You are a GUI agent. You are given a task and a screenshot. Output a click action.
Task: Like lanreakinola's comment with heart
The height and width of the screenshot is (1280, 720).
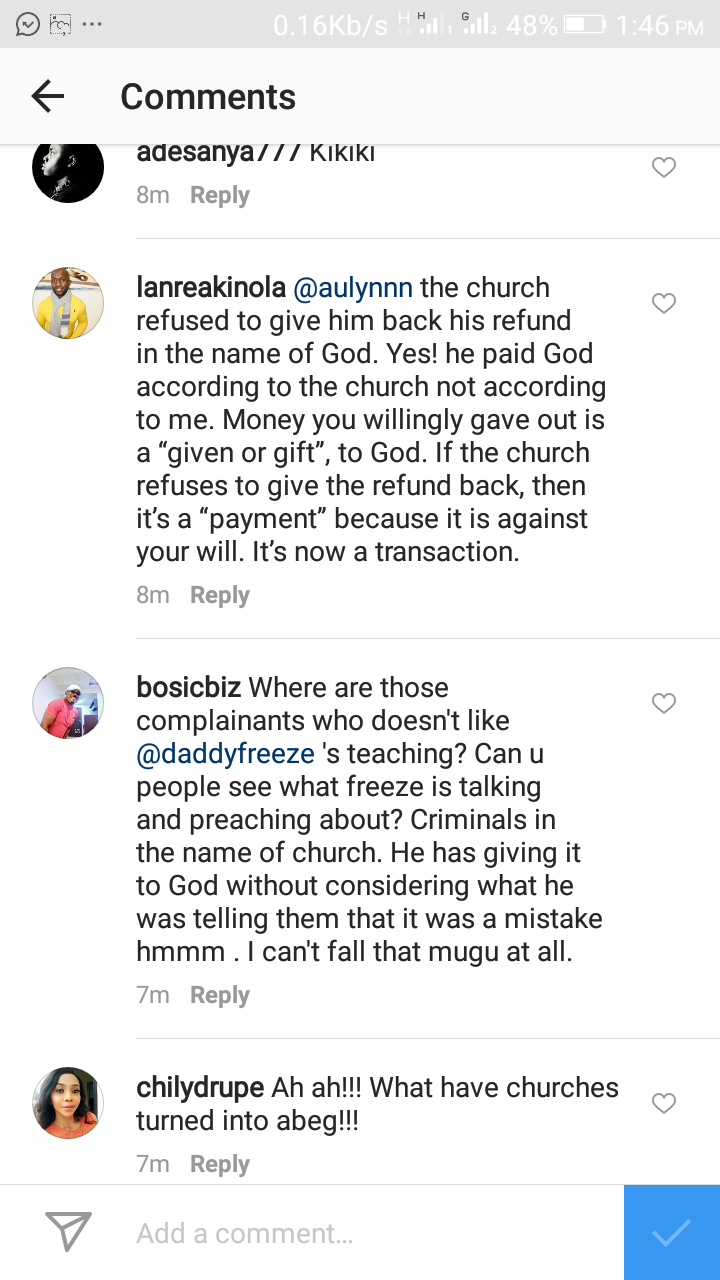(x=664, y=303)
